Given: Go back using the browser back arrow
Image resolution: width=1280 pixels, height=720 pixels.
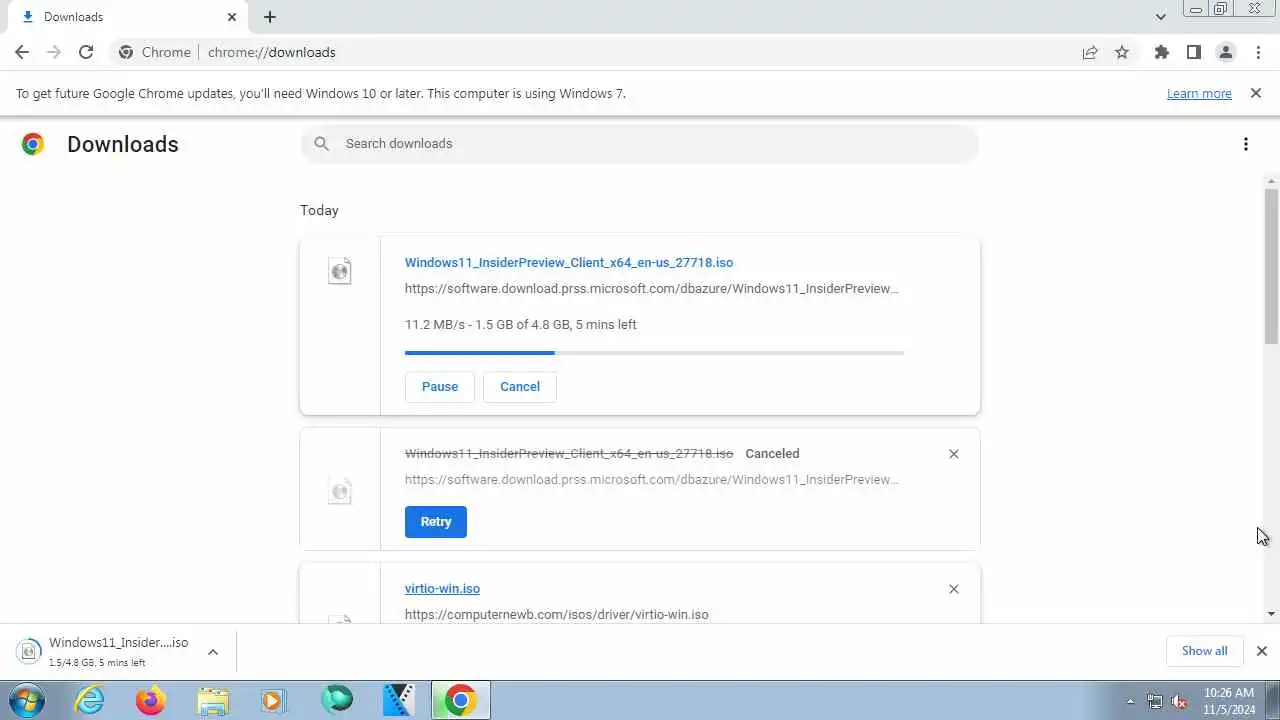Looking at the screenshot, I should click(22, 52).
